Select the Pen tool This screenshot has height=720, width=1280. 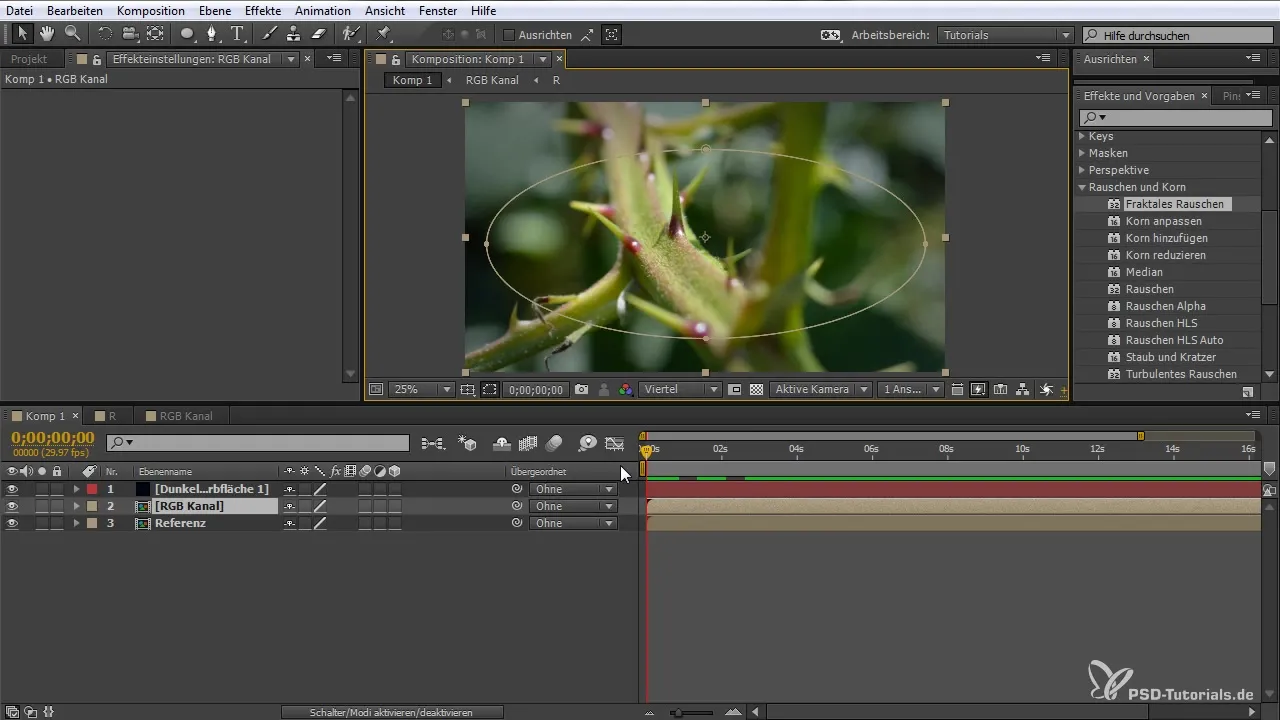click(x=212, y=34)
